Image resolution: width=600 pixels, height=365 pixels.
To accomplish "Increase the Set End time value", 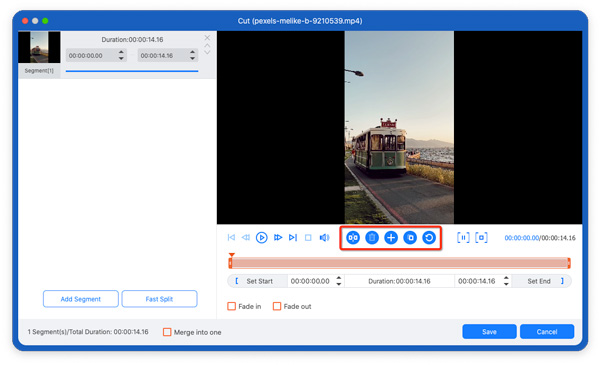I will [x=506, y=278].
